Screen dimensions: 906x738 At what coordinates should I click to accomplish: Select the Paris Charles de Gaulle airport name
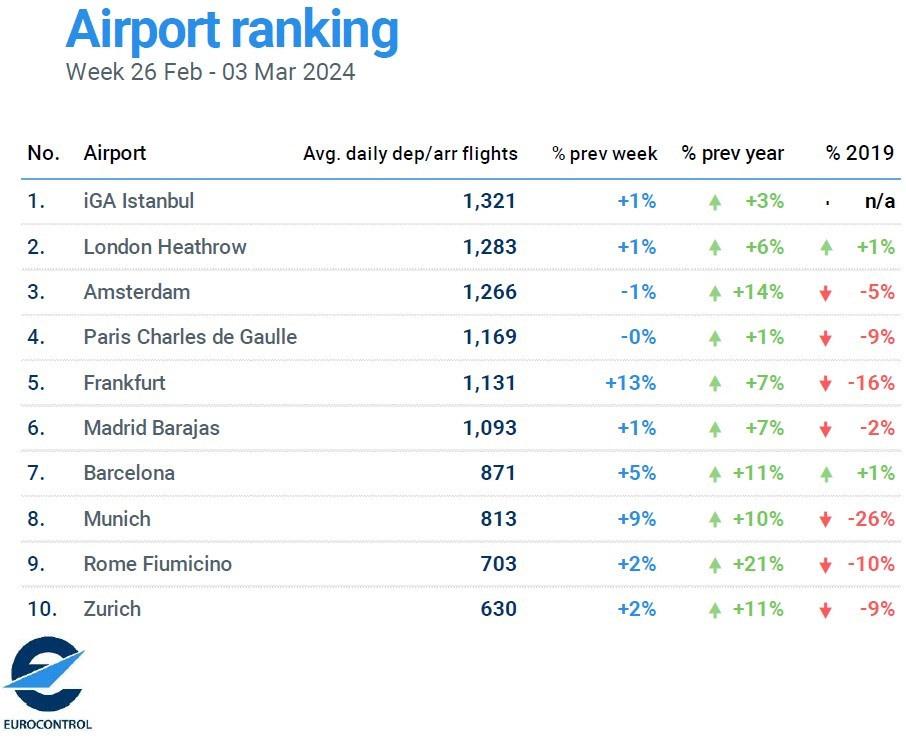point(190,337)
